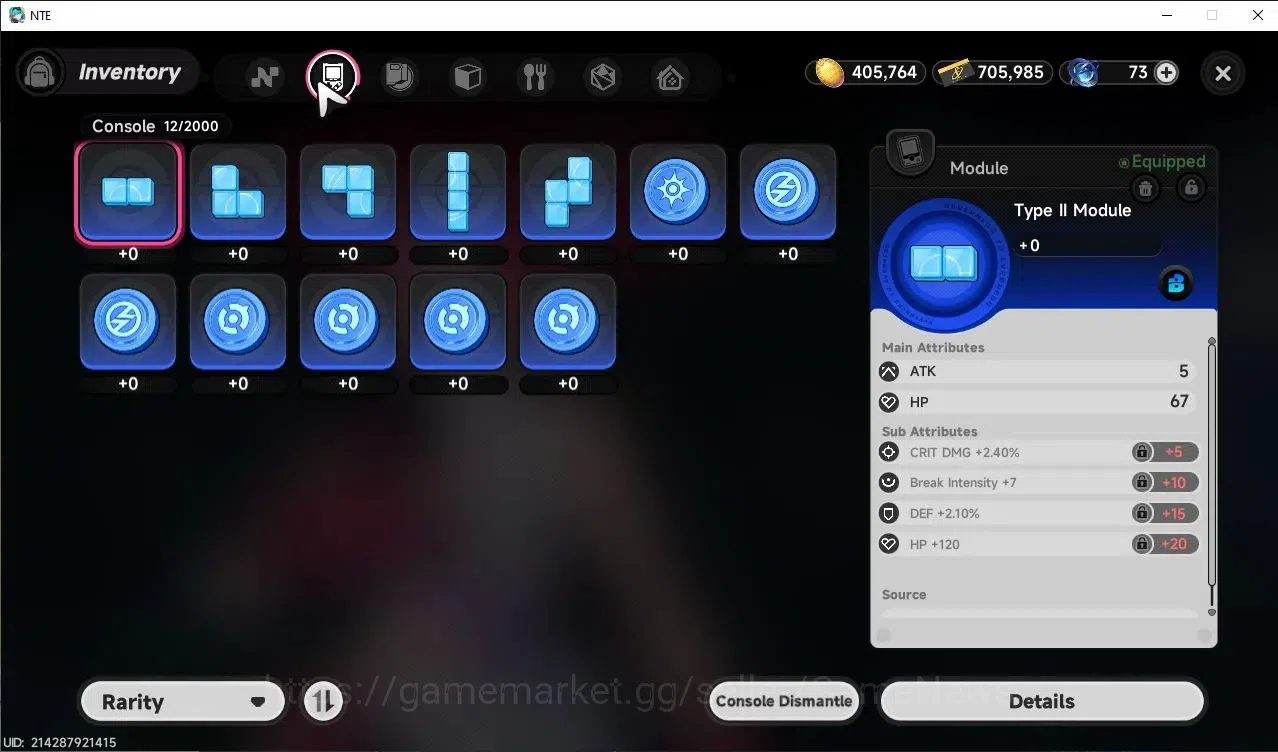The width and height of the screenshot is (1278, 752).
Task: Open the Rarity sort dropdown
Action: [182, 702]
